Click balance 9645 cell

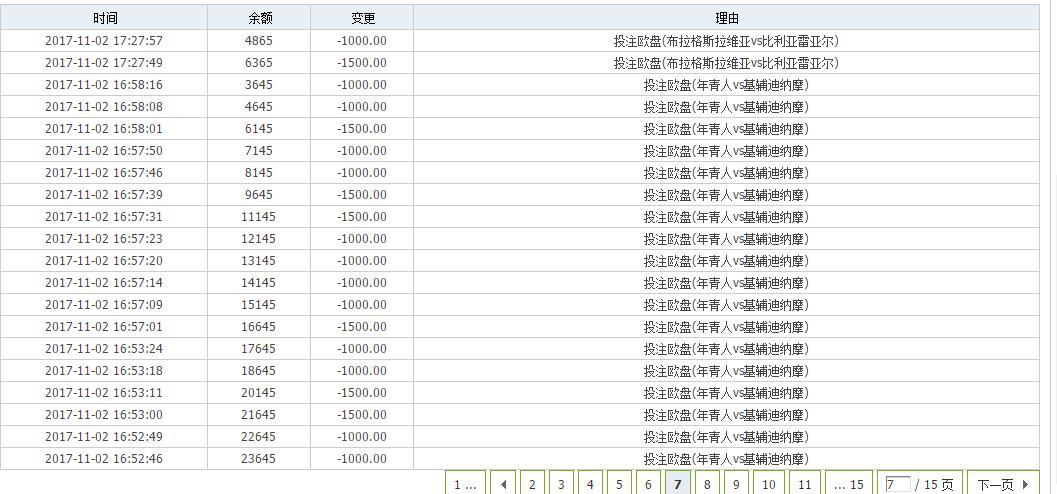[x=259, y=195]
